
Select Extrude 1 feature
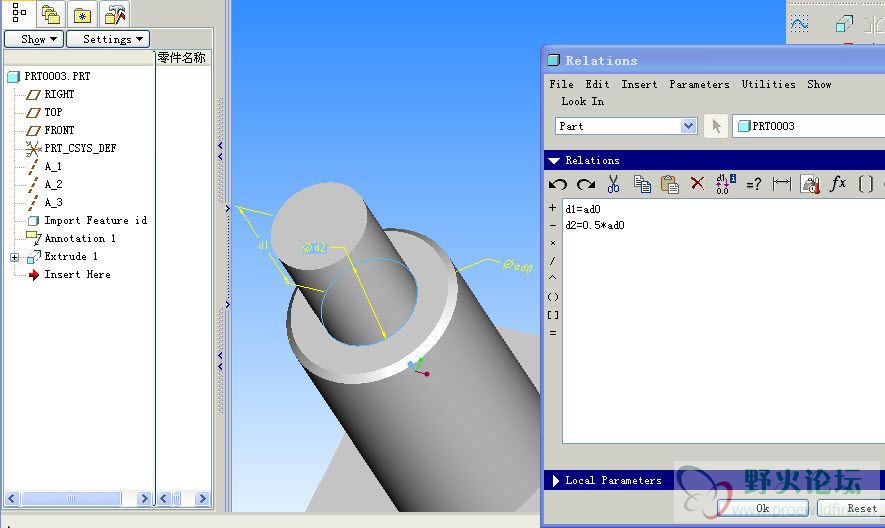coord(71,256)
